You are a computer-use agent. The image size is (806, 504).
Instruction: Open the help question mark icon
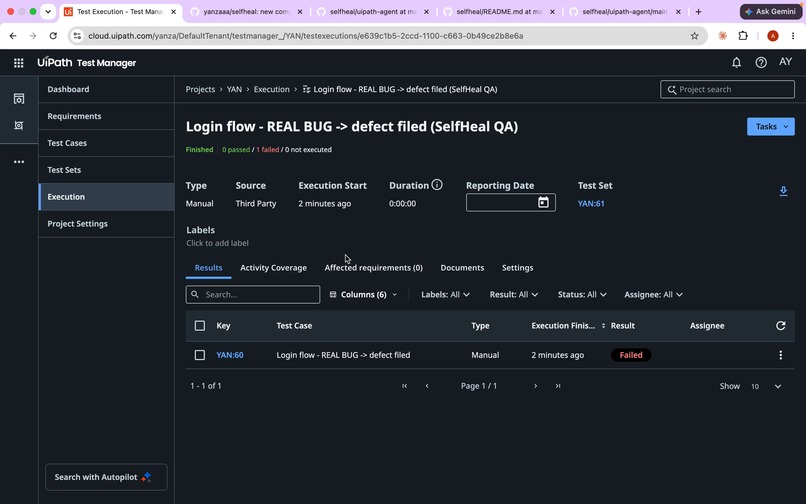761,63
